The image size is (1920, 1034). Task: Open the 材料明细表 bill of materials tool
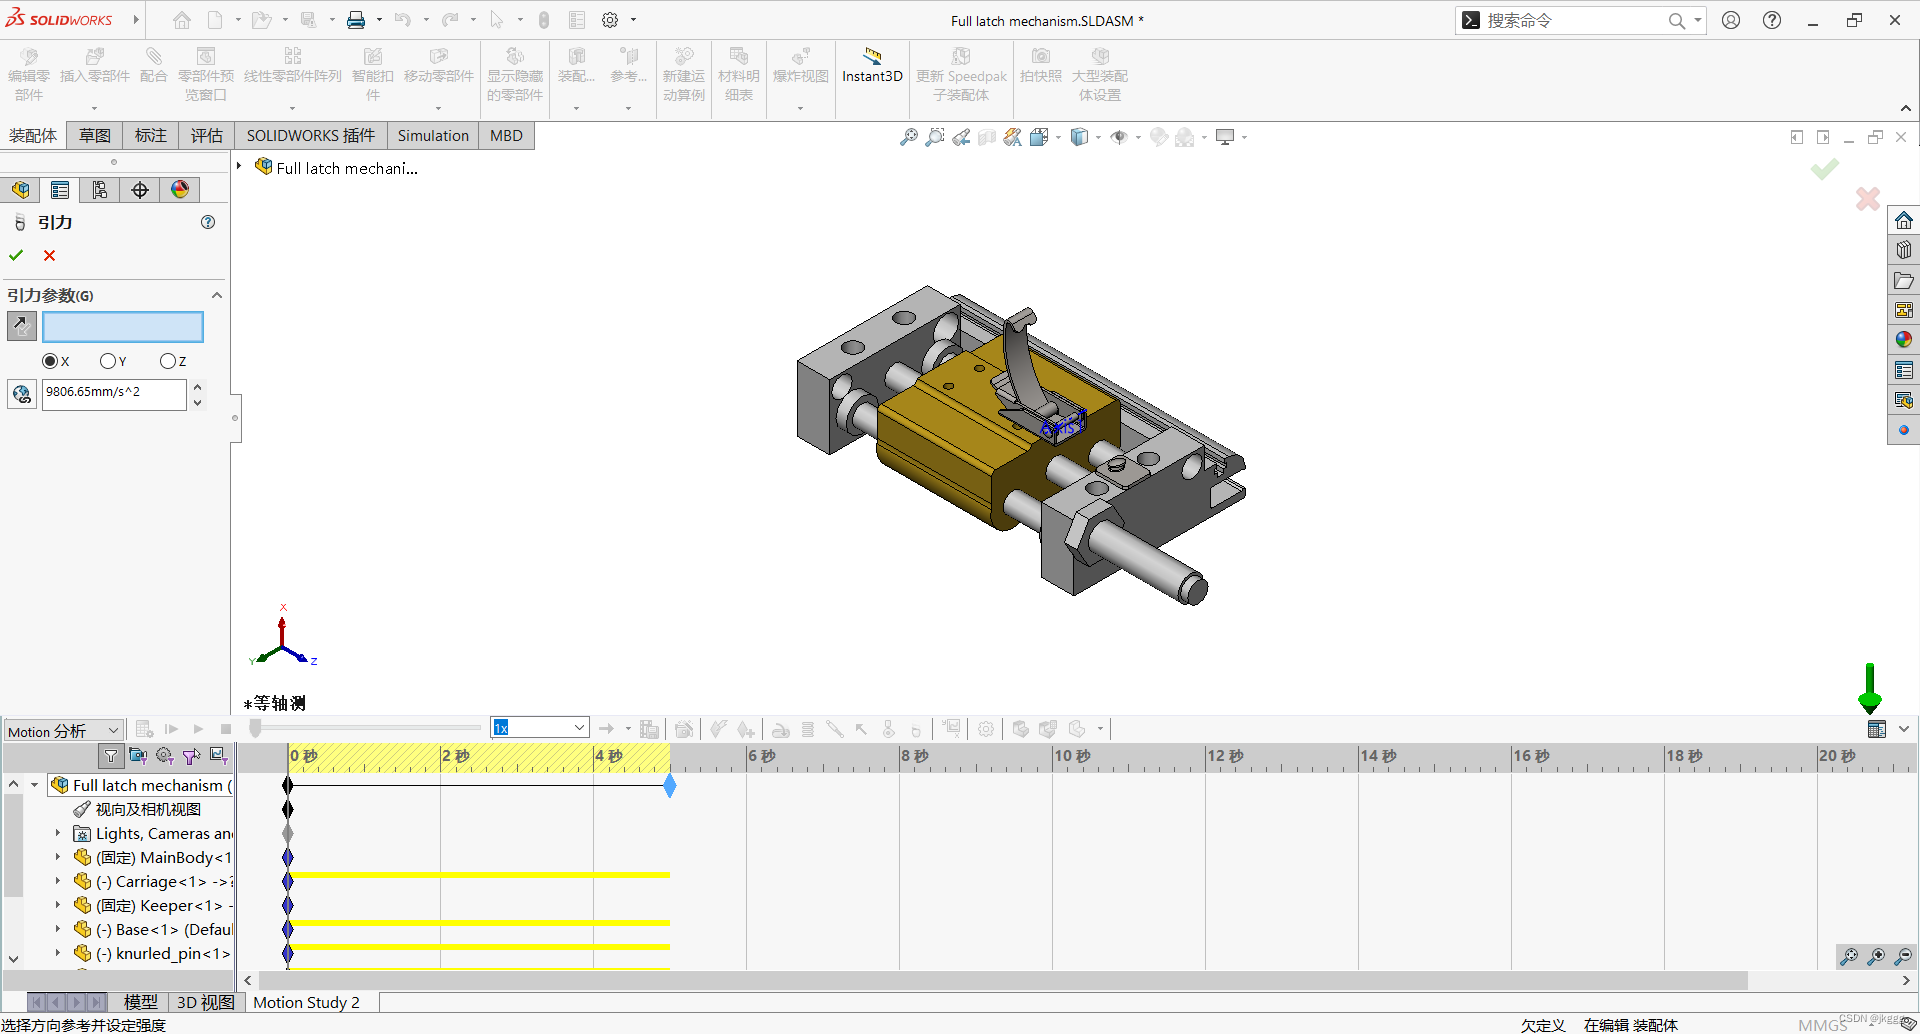738,75
